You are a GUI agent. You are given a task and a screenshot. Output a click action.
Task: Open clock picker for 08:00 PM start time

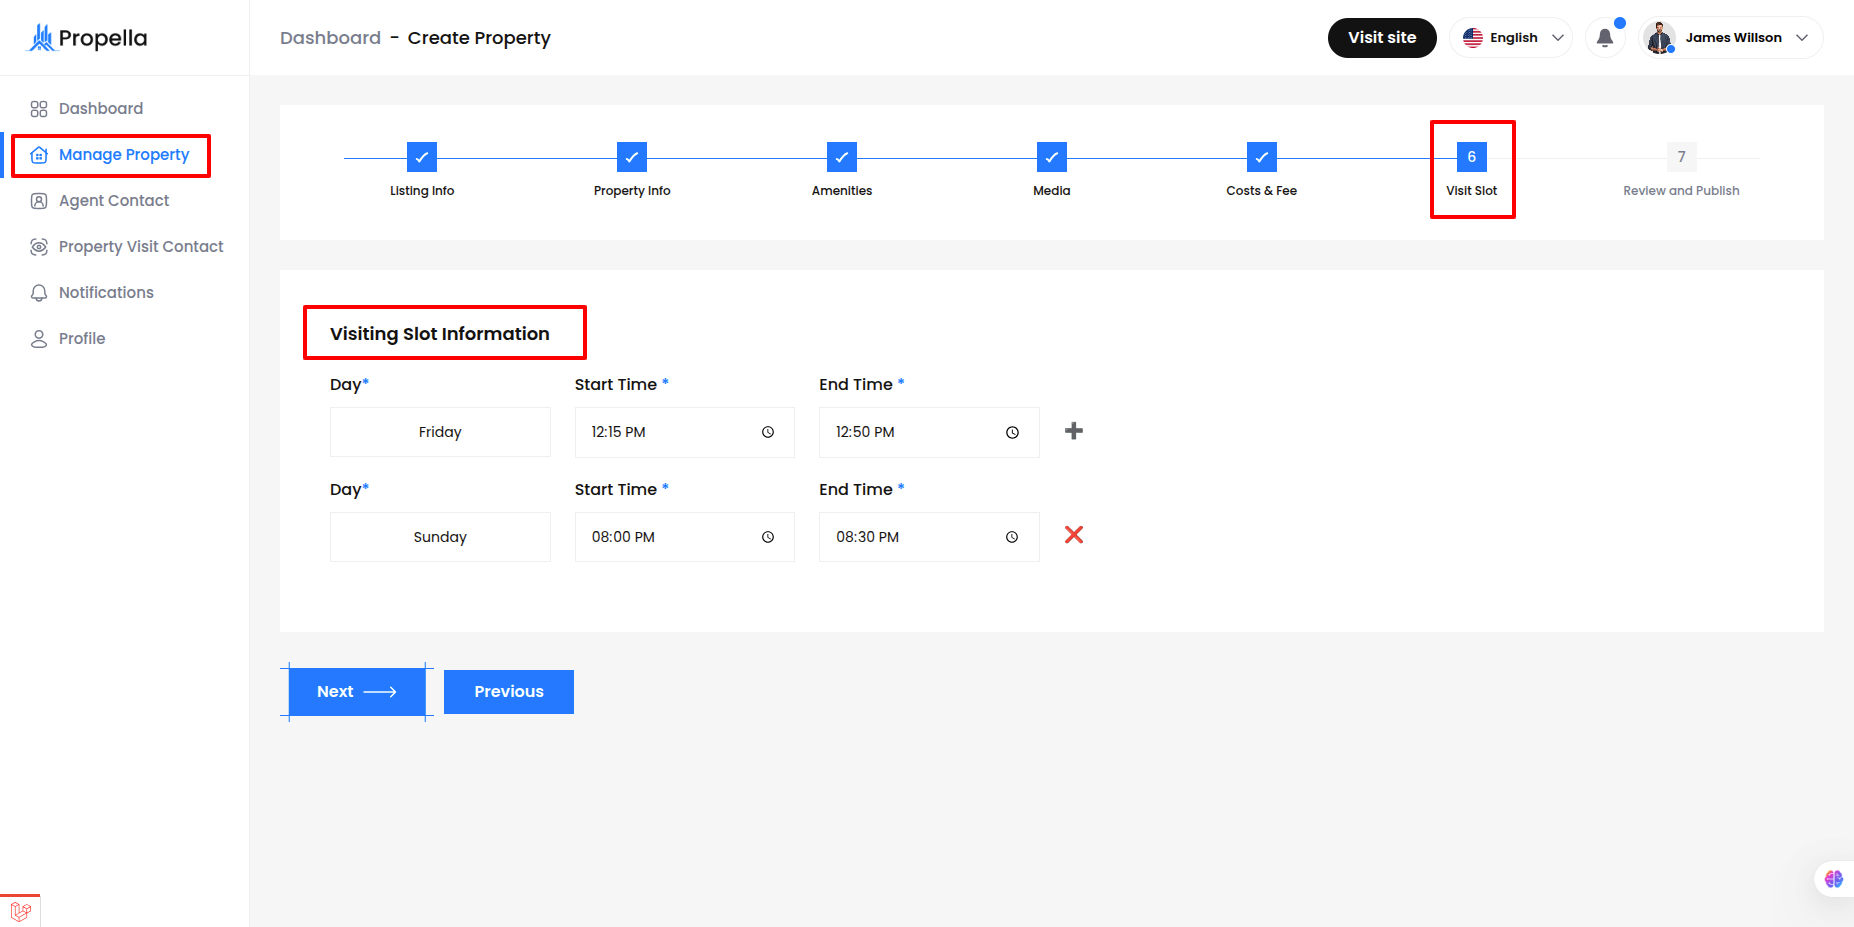click(768, 537)
